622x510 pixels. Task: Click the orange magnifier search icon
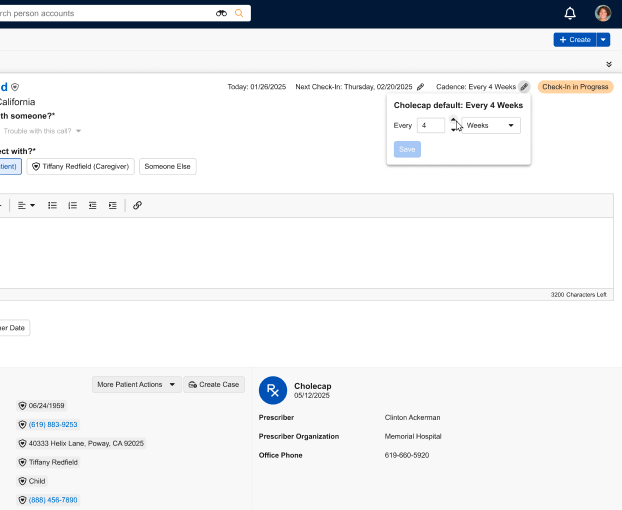pos(238,14)
